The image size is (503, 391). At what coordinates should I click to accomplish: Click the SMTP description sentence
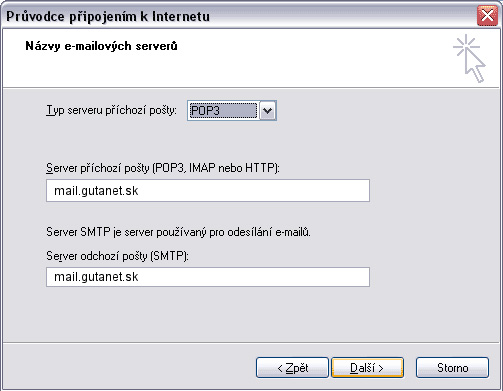tap(178, 232)
